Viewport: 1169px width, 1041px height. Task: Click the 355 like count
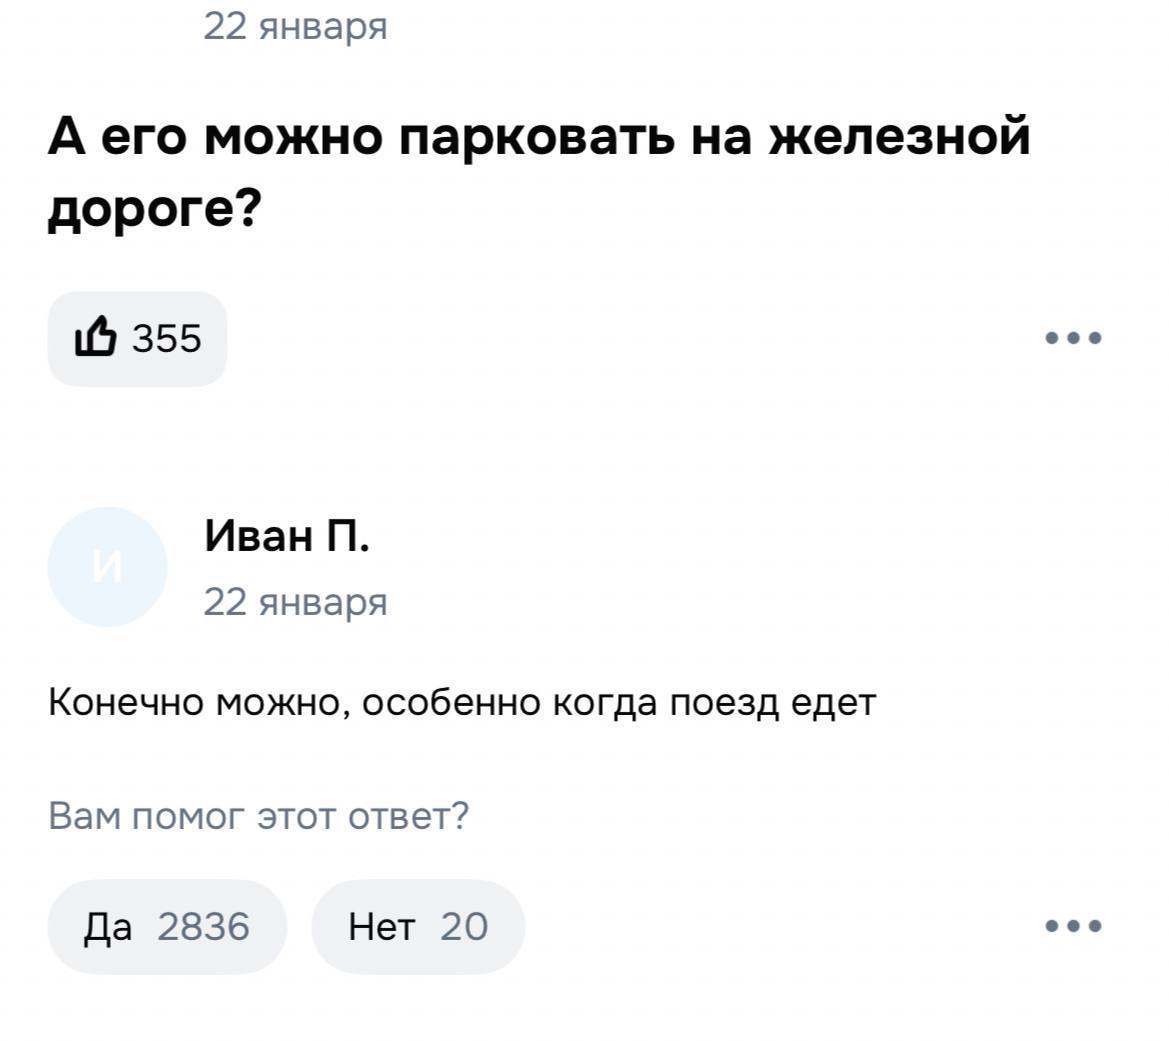click(x=167, y=339)
